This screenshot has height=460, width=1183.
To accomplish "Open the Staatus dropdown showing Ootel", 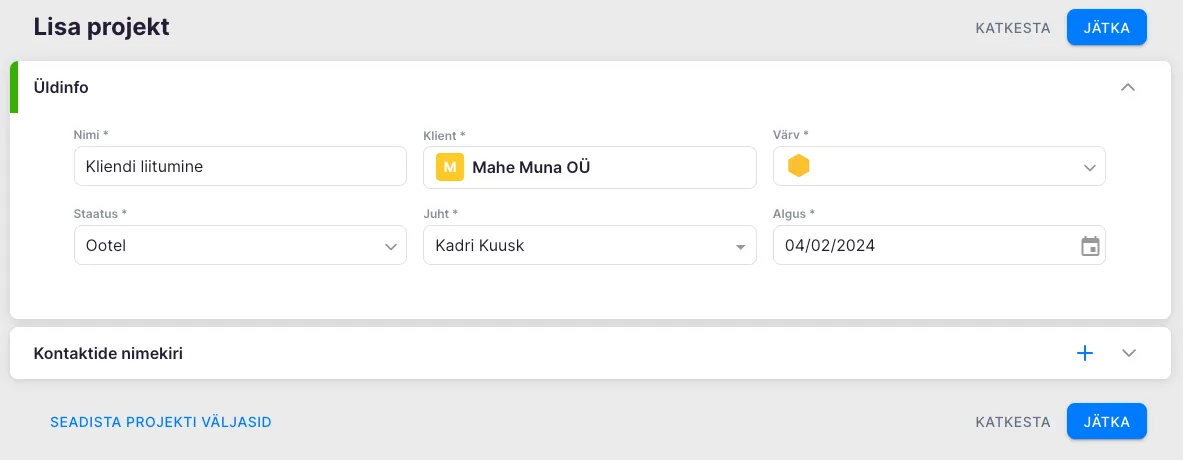I will [240, 245].
